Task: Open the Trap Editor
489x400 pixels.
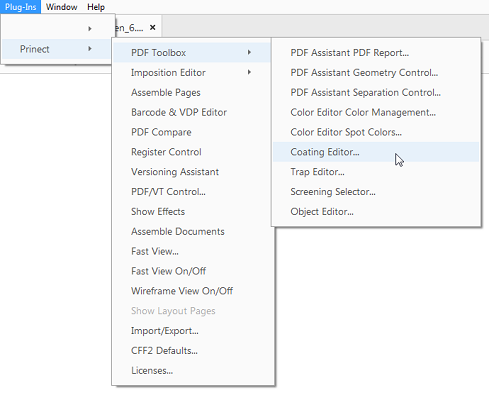Action: 376,172
